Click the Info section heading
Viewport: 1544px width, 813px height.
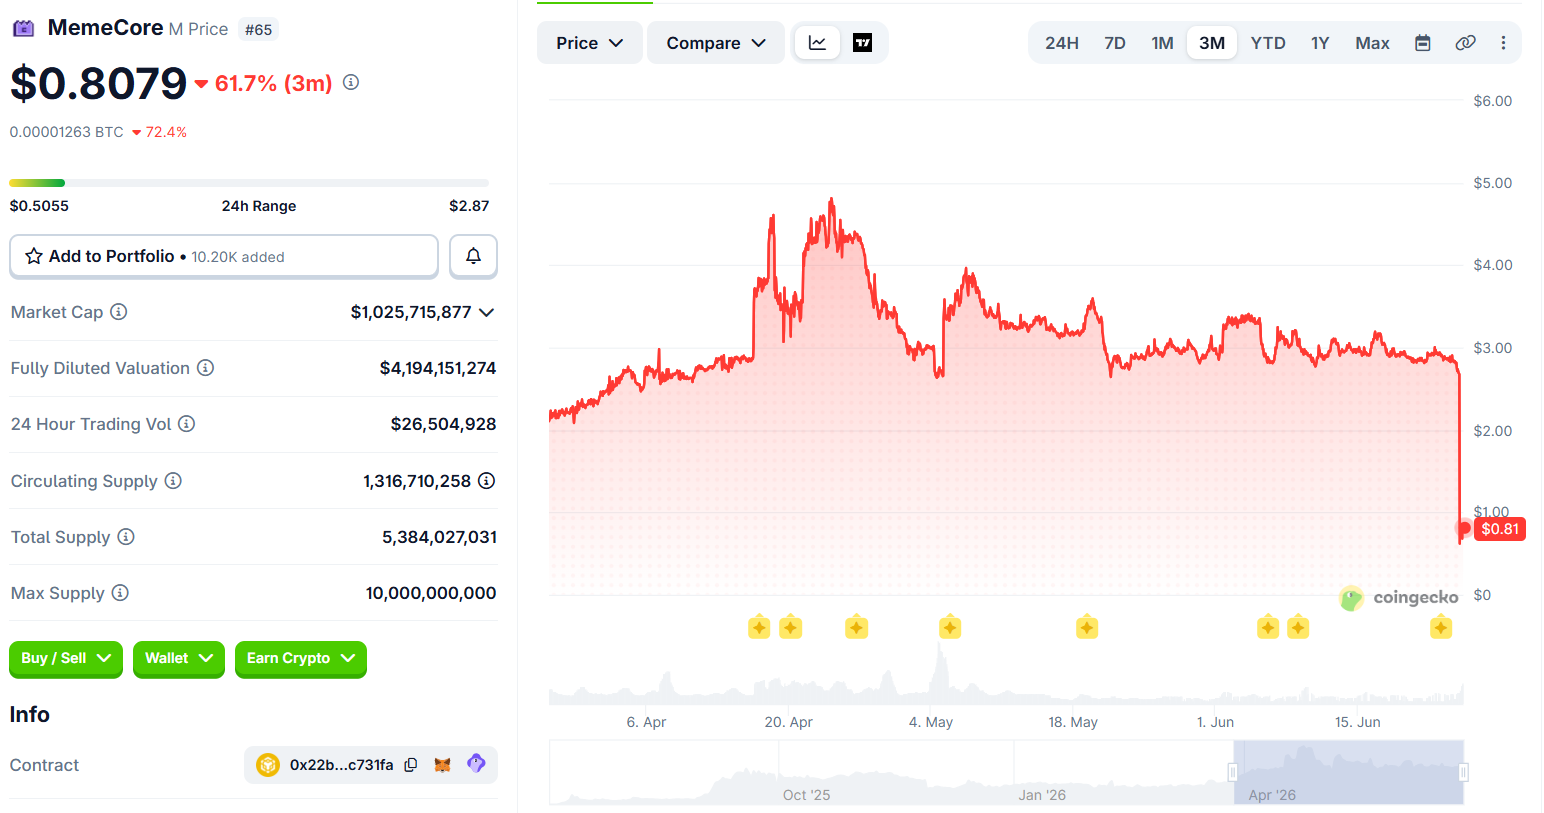[30, 714]
